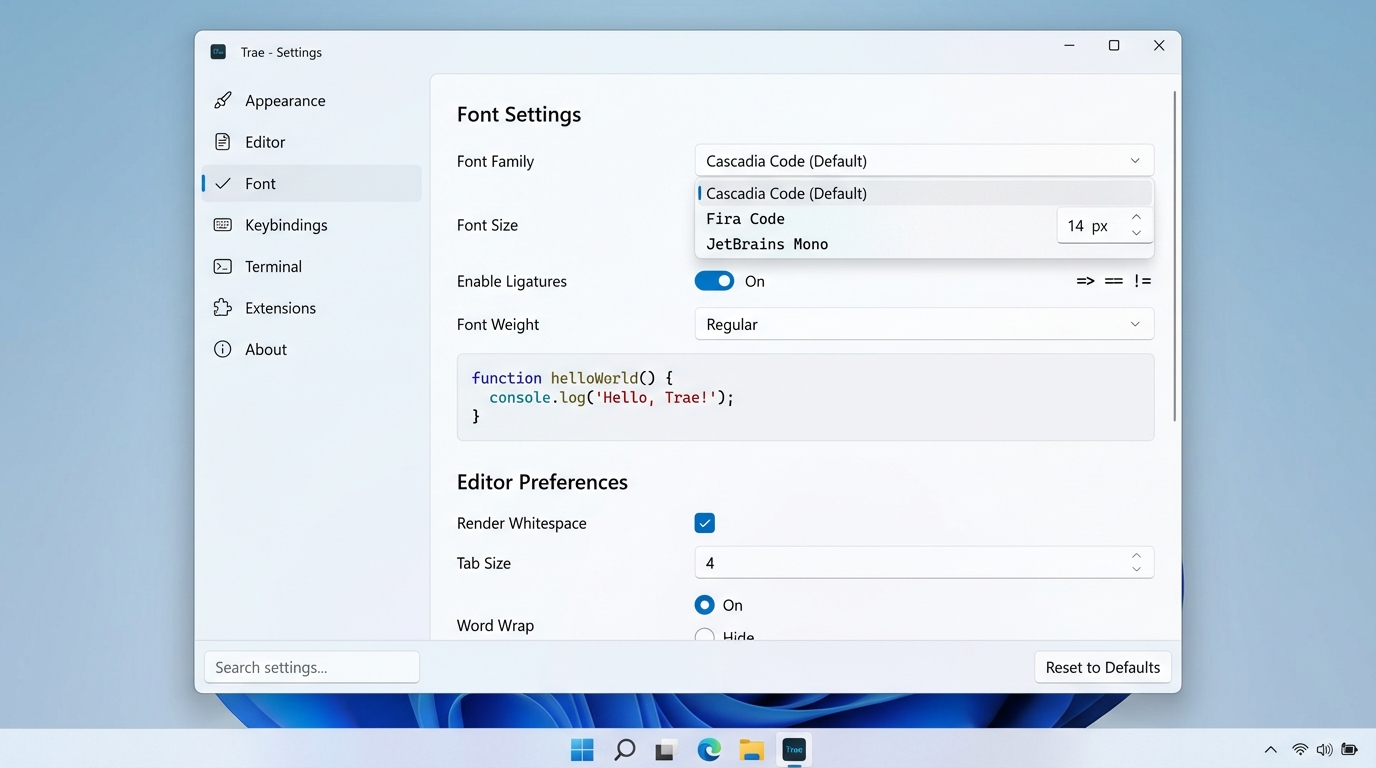Launch Microsoft Edge from the taskbar
This screenshot has height=768, width=1376.
point(709,749)
